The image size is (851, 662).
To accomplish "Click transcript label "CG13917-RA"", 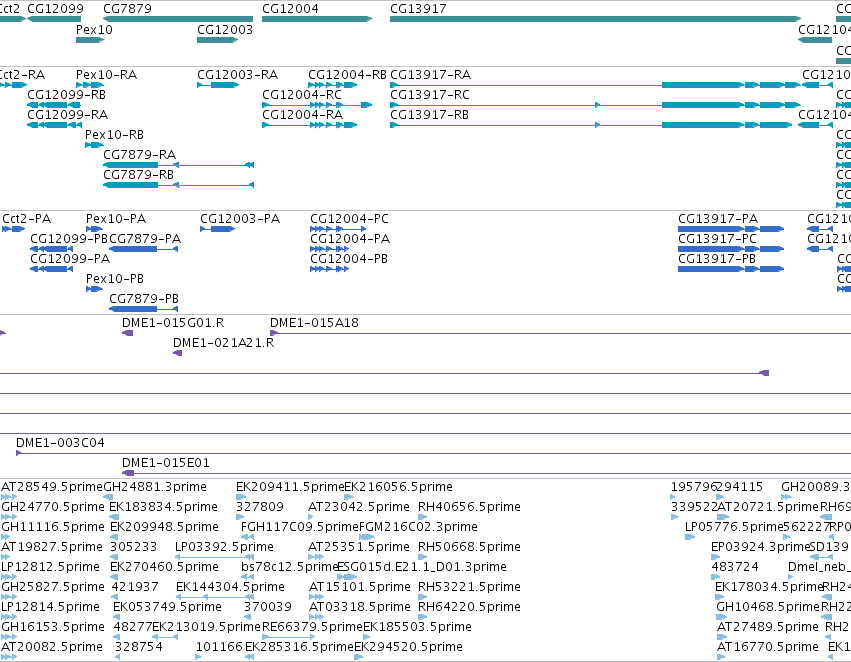I will click(431, 74).
